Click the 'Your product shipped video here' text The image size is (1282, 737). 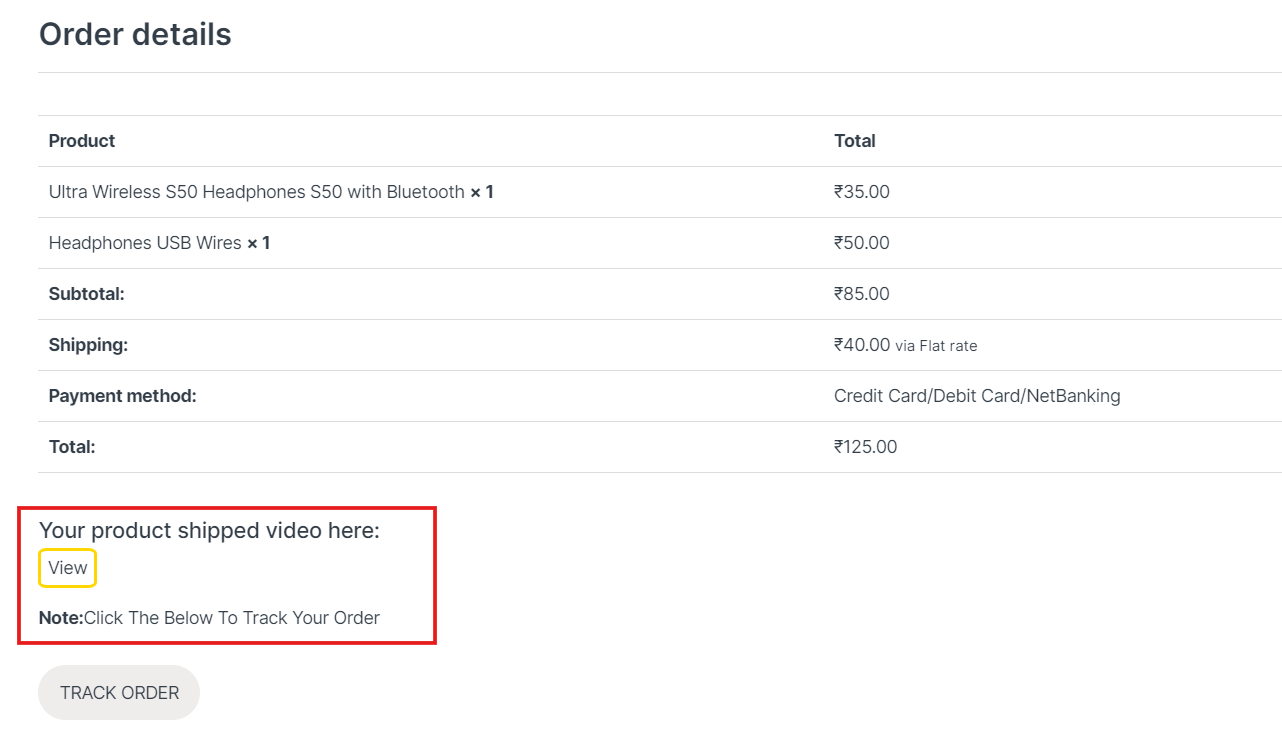[x=209, y=531]
